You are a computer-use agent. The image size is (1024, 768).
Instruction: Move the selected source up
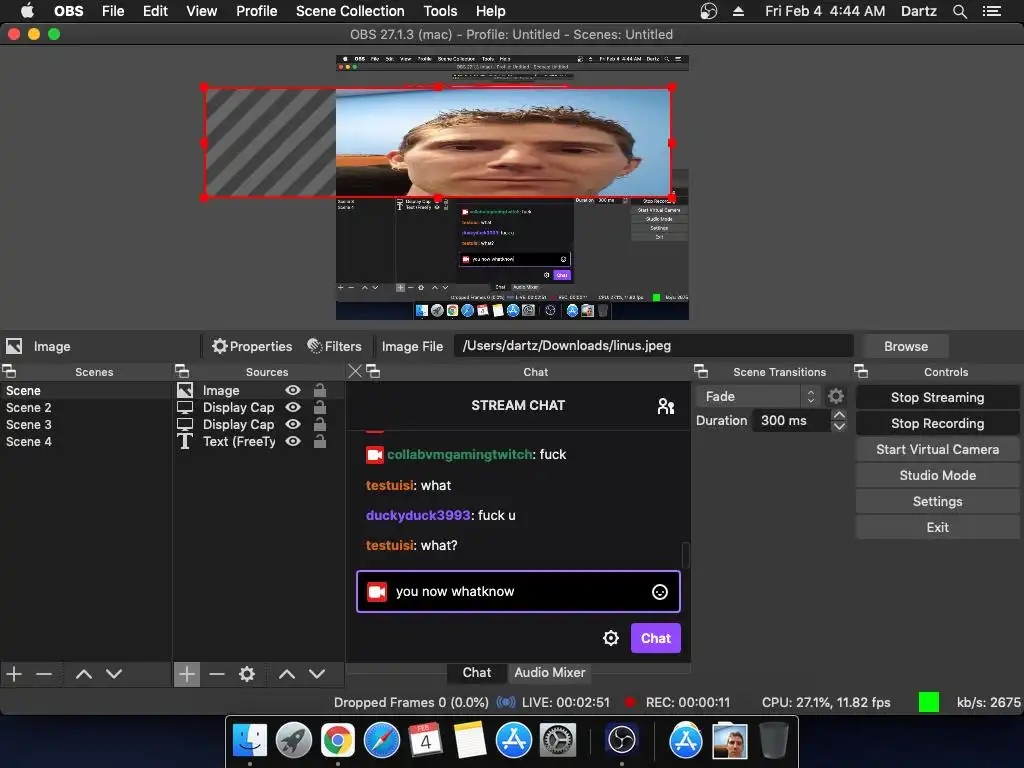(287, 673)
